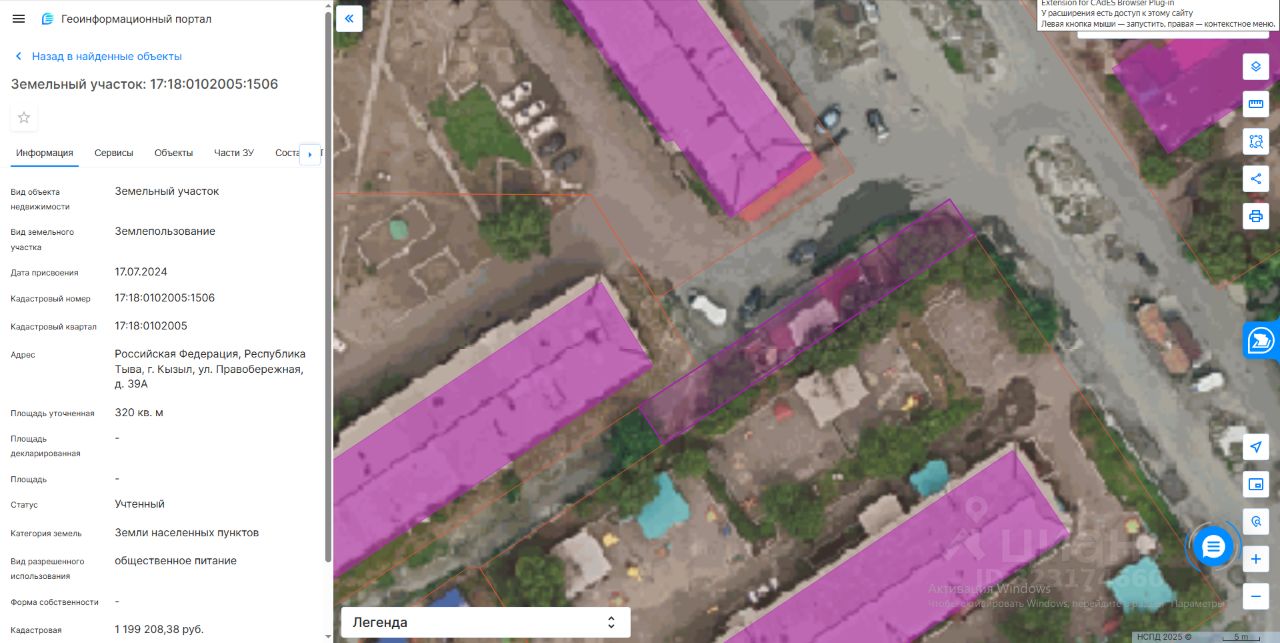Click the share map icon

click(x=1256, y=179)
